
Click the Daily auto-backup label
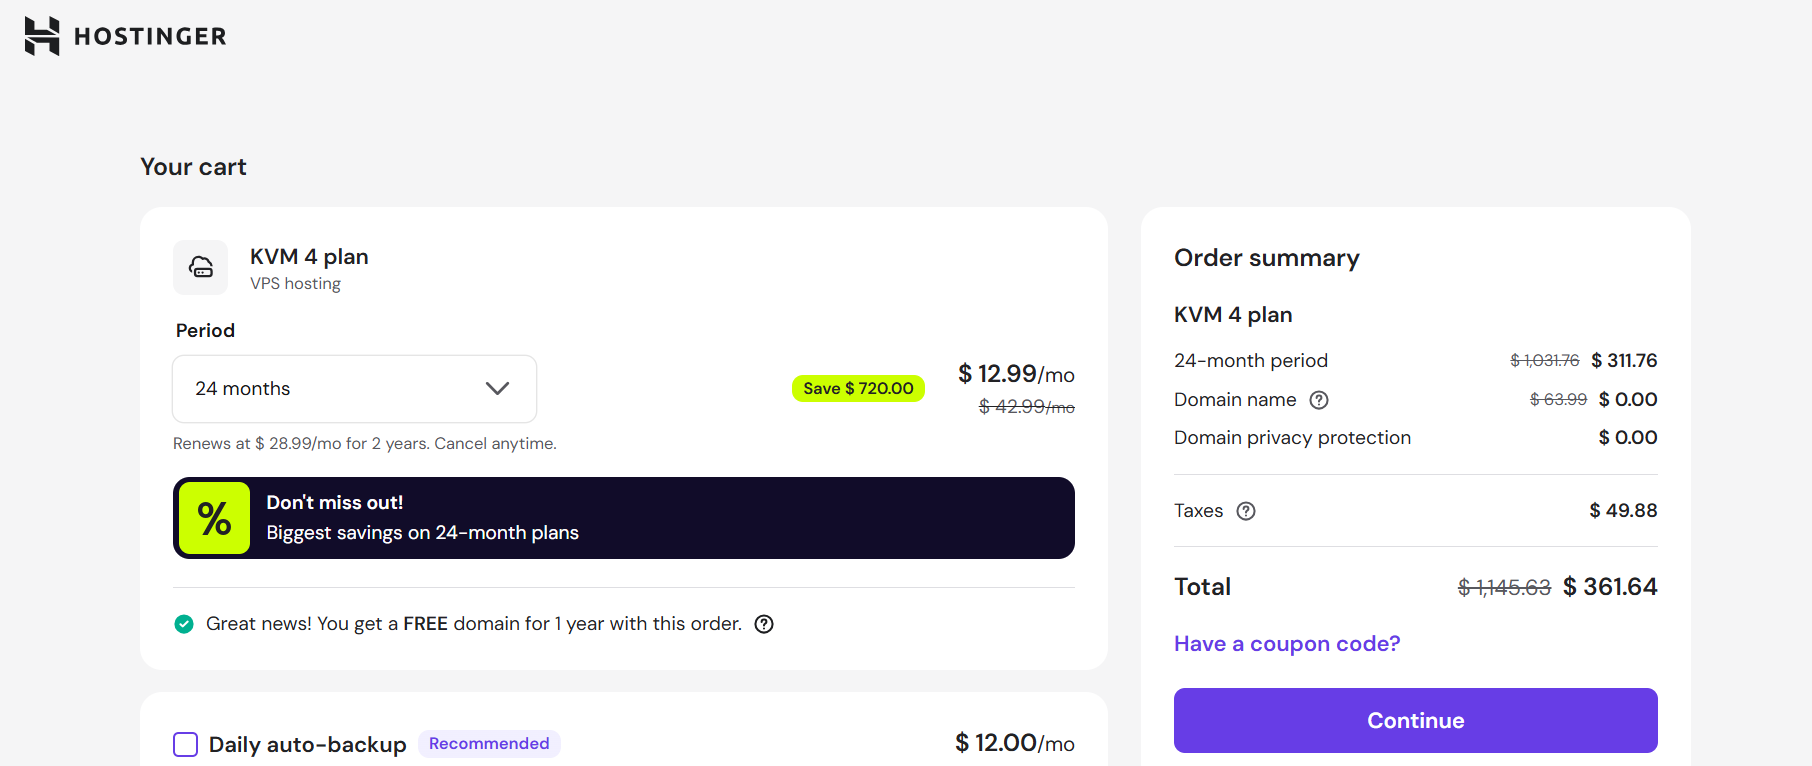[308, 745]
